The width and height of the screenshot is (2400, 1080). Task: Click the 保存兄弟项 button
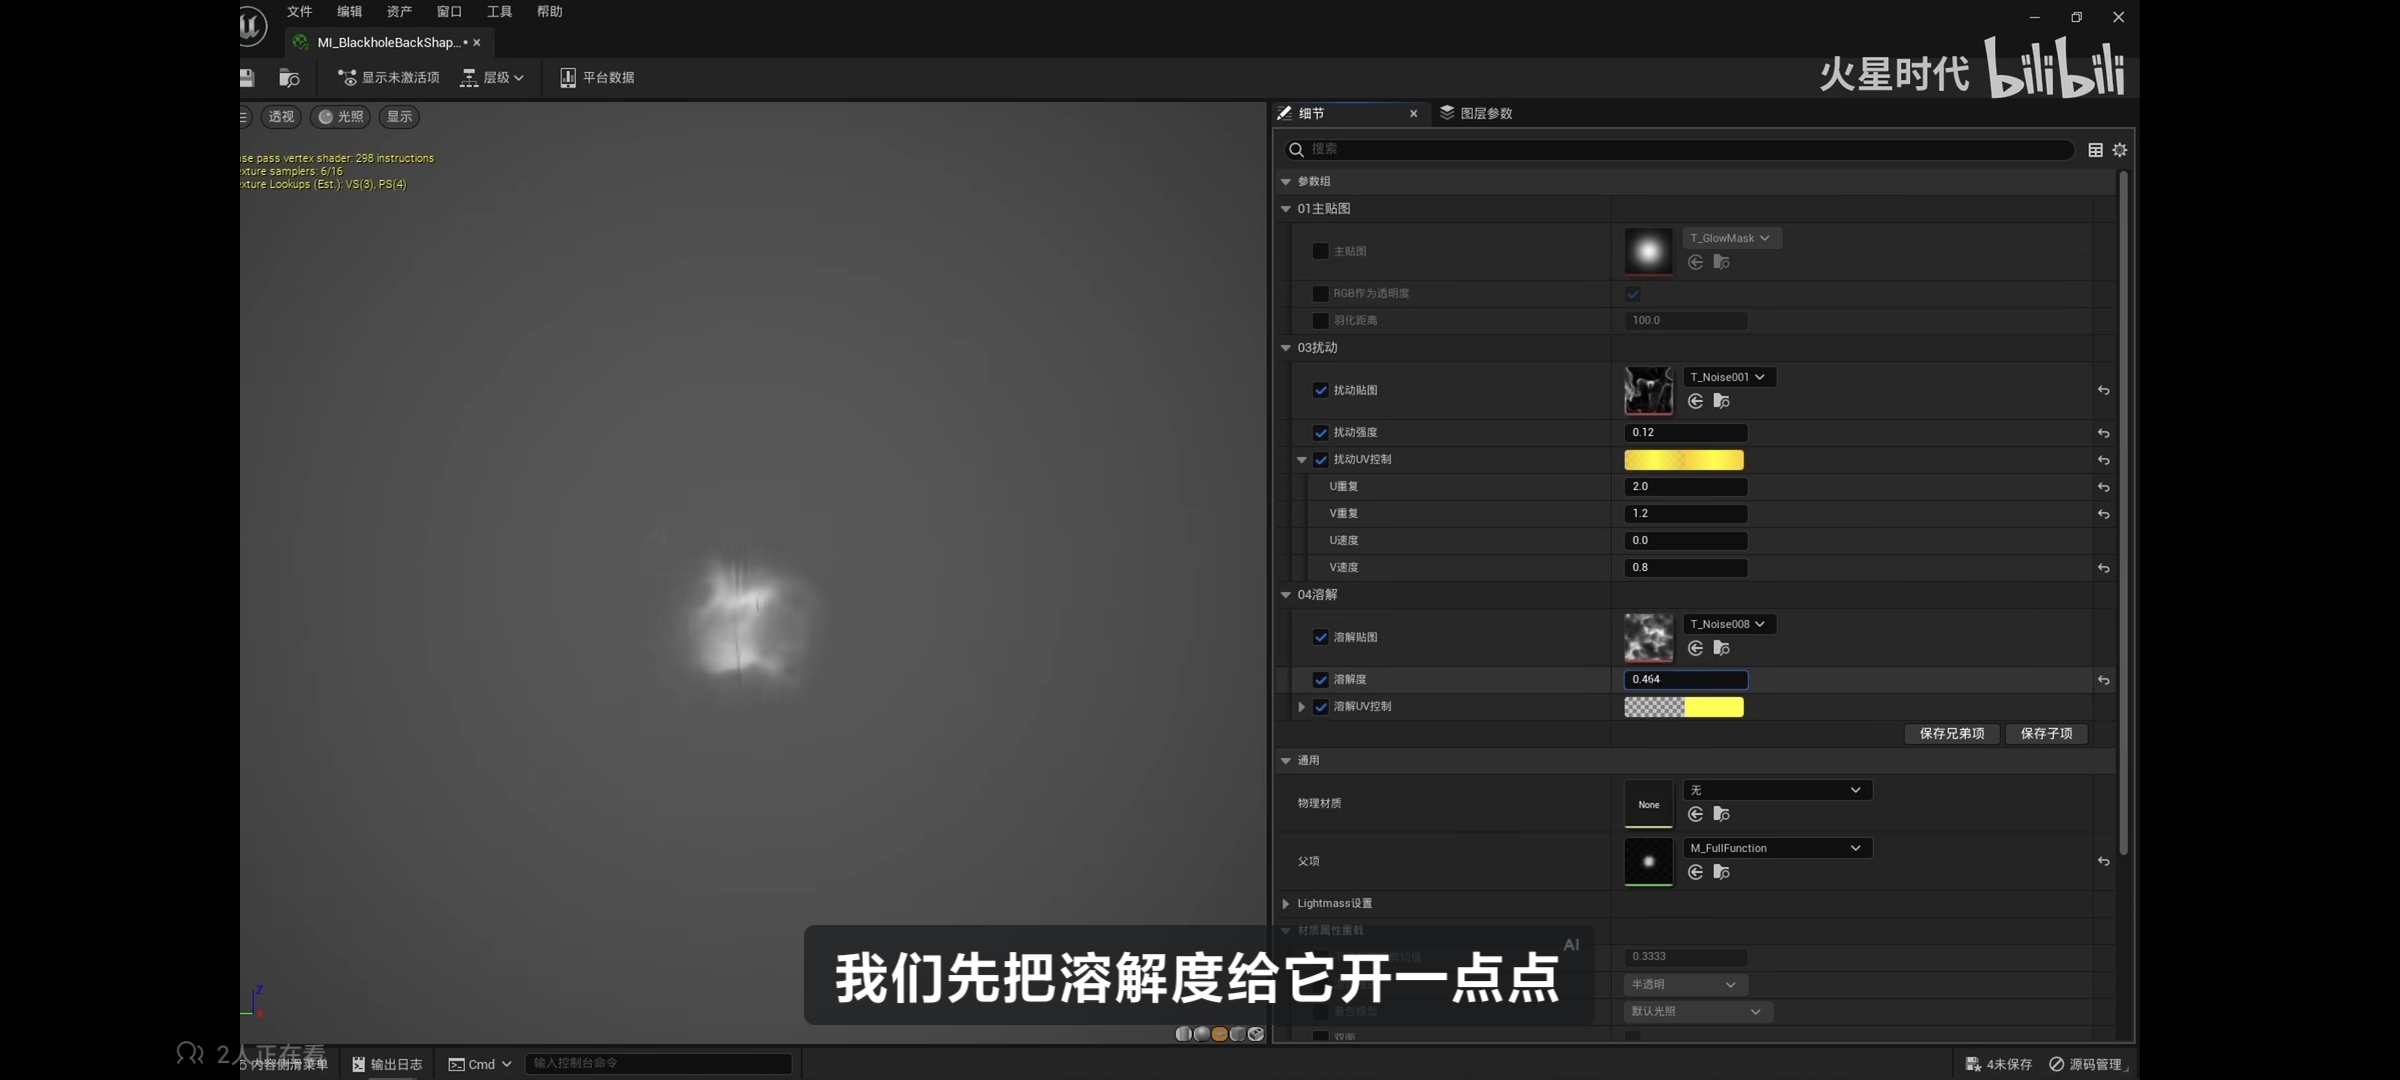(1951, 733)
